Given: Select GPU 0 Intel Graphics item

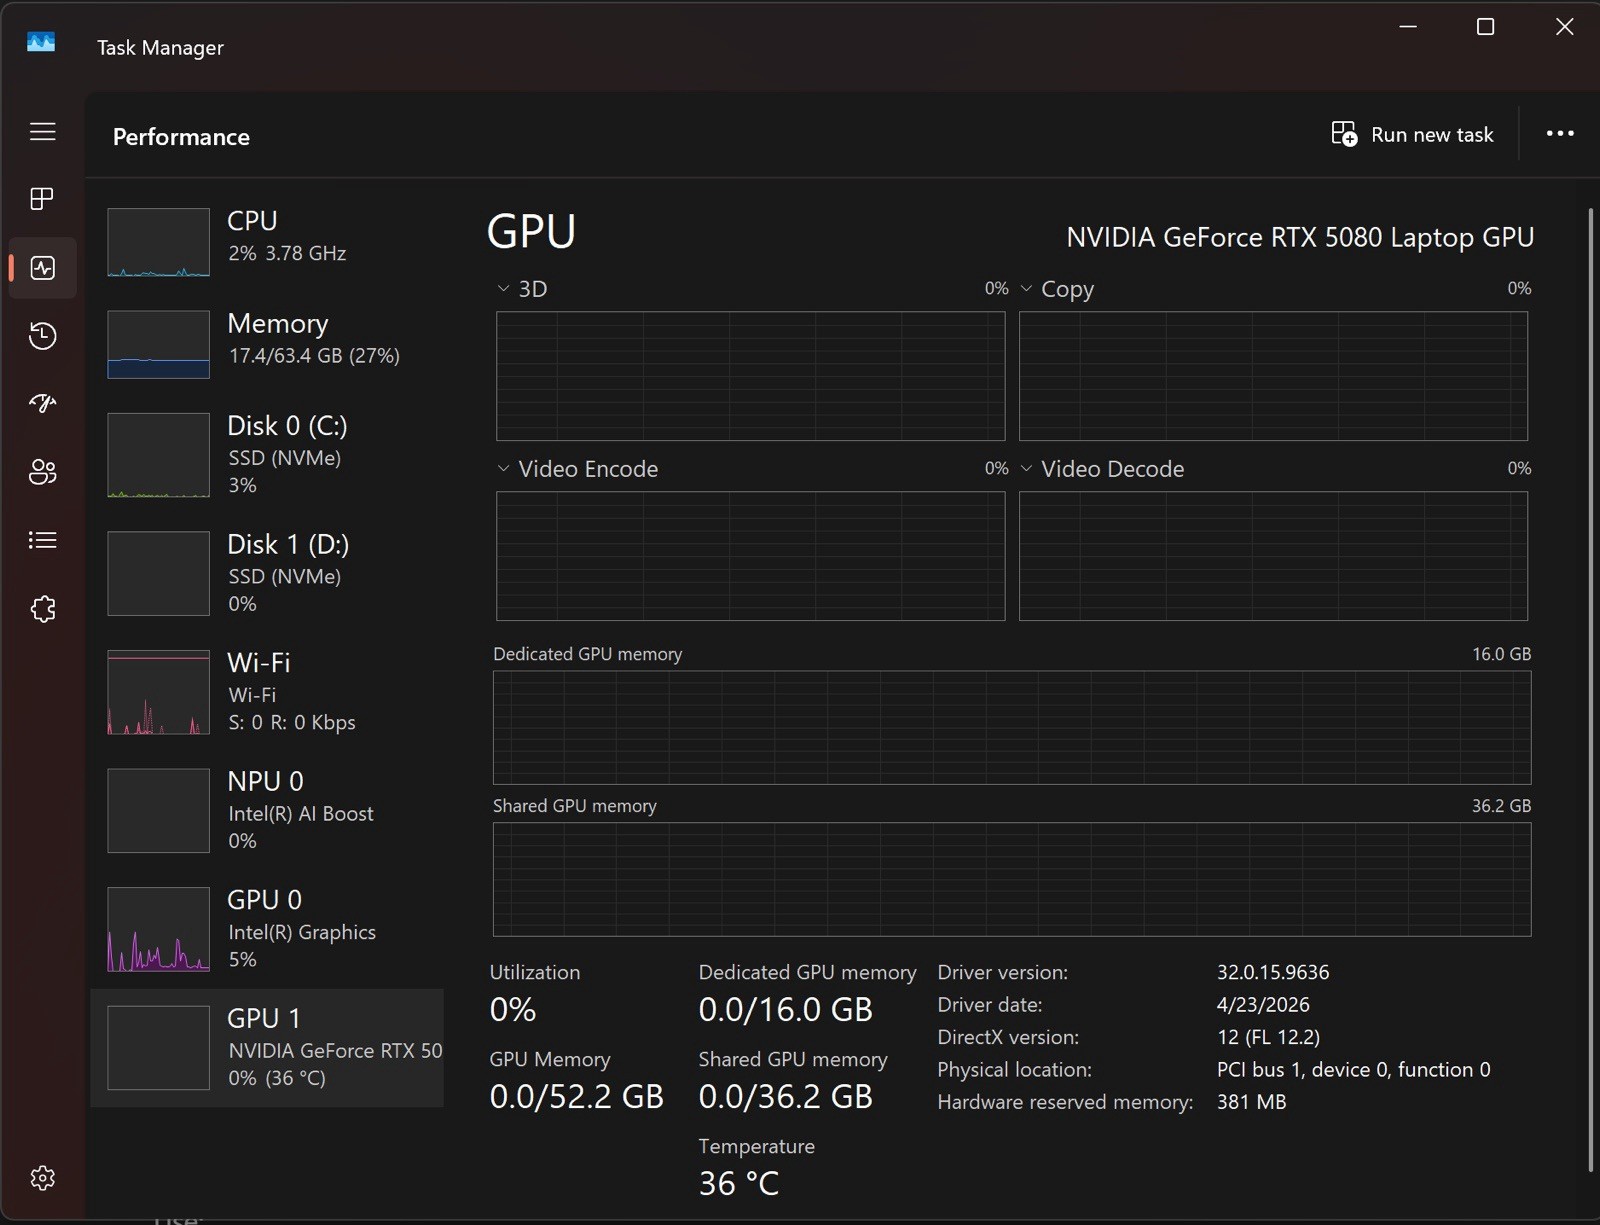Looking at the screenshot, I should pos(267,929).
